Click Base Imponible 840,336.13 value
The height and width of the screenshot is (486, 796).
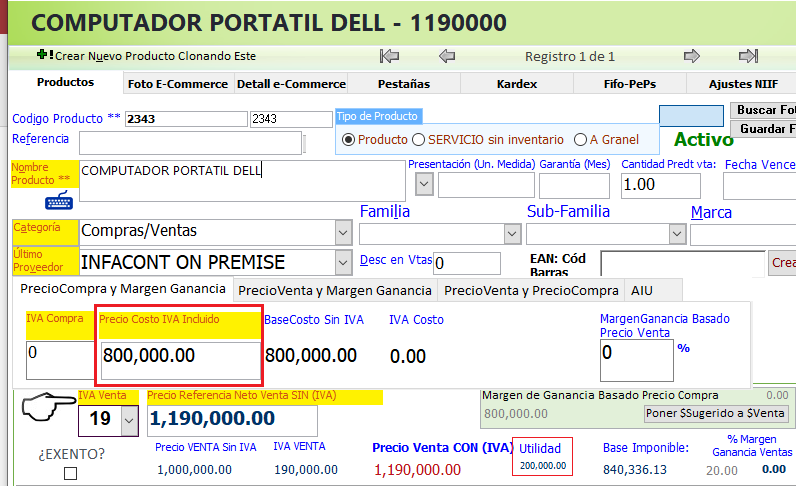pyautogui.click(x=635, y=470)
